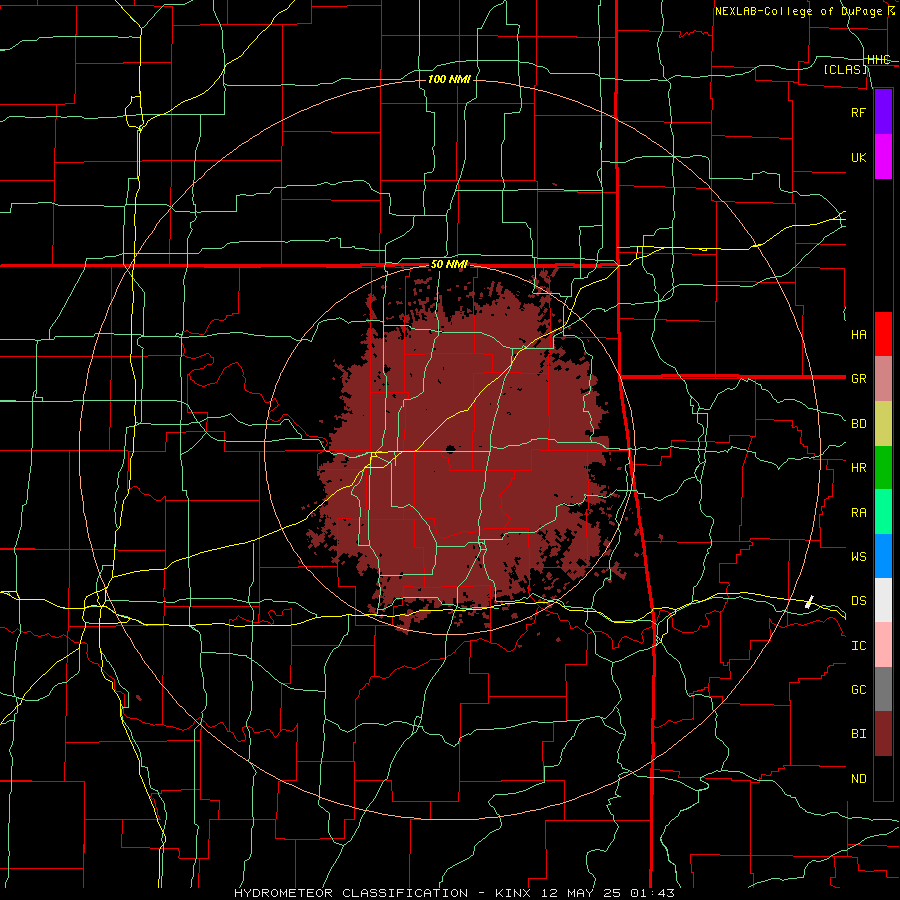Click the BD legend label

coord(858,424)
